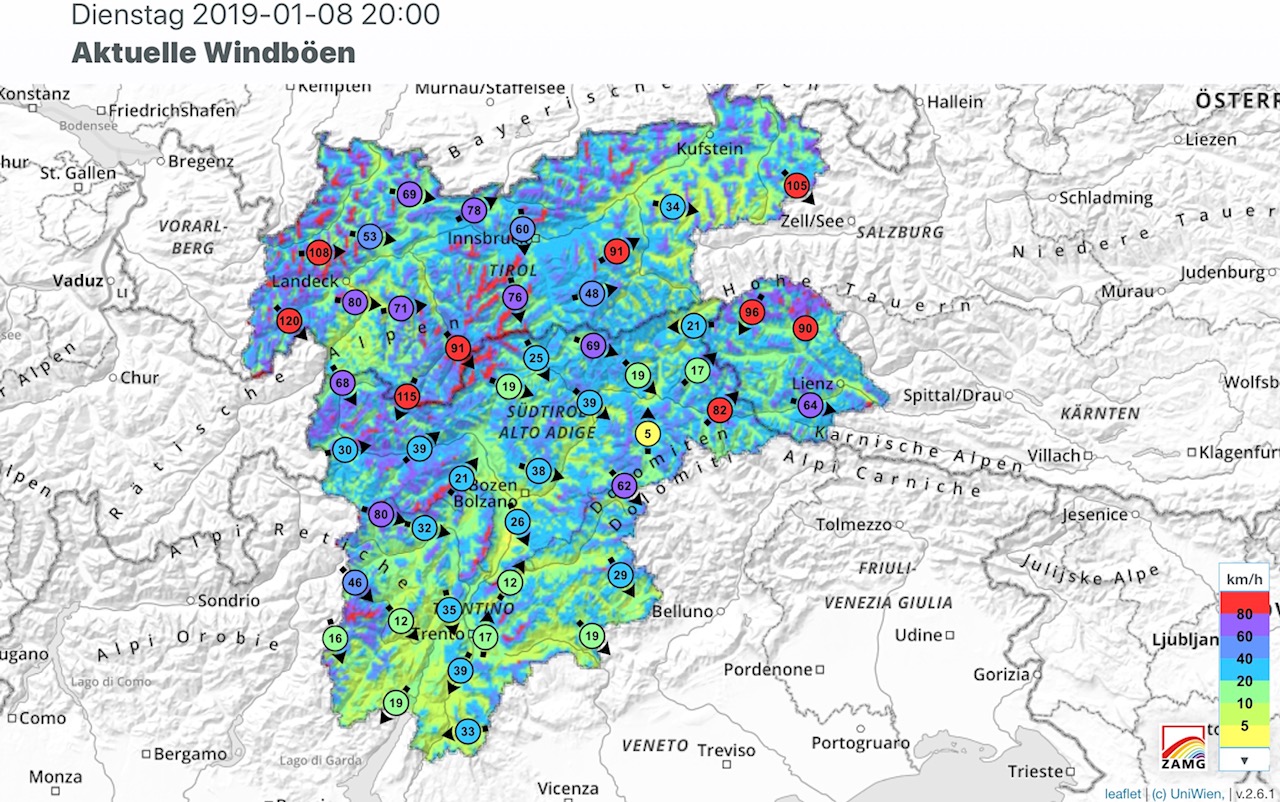
Task: Open the 48 km/h station marker
Action: point(592,294)
